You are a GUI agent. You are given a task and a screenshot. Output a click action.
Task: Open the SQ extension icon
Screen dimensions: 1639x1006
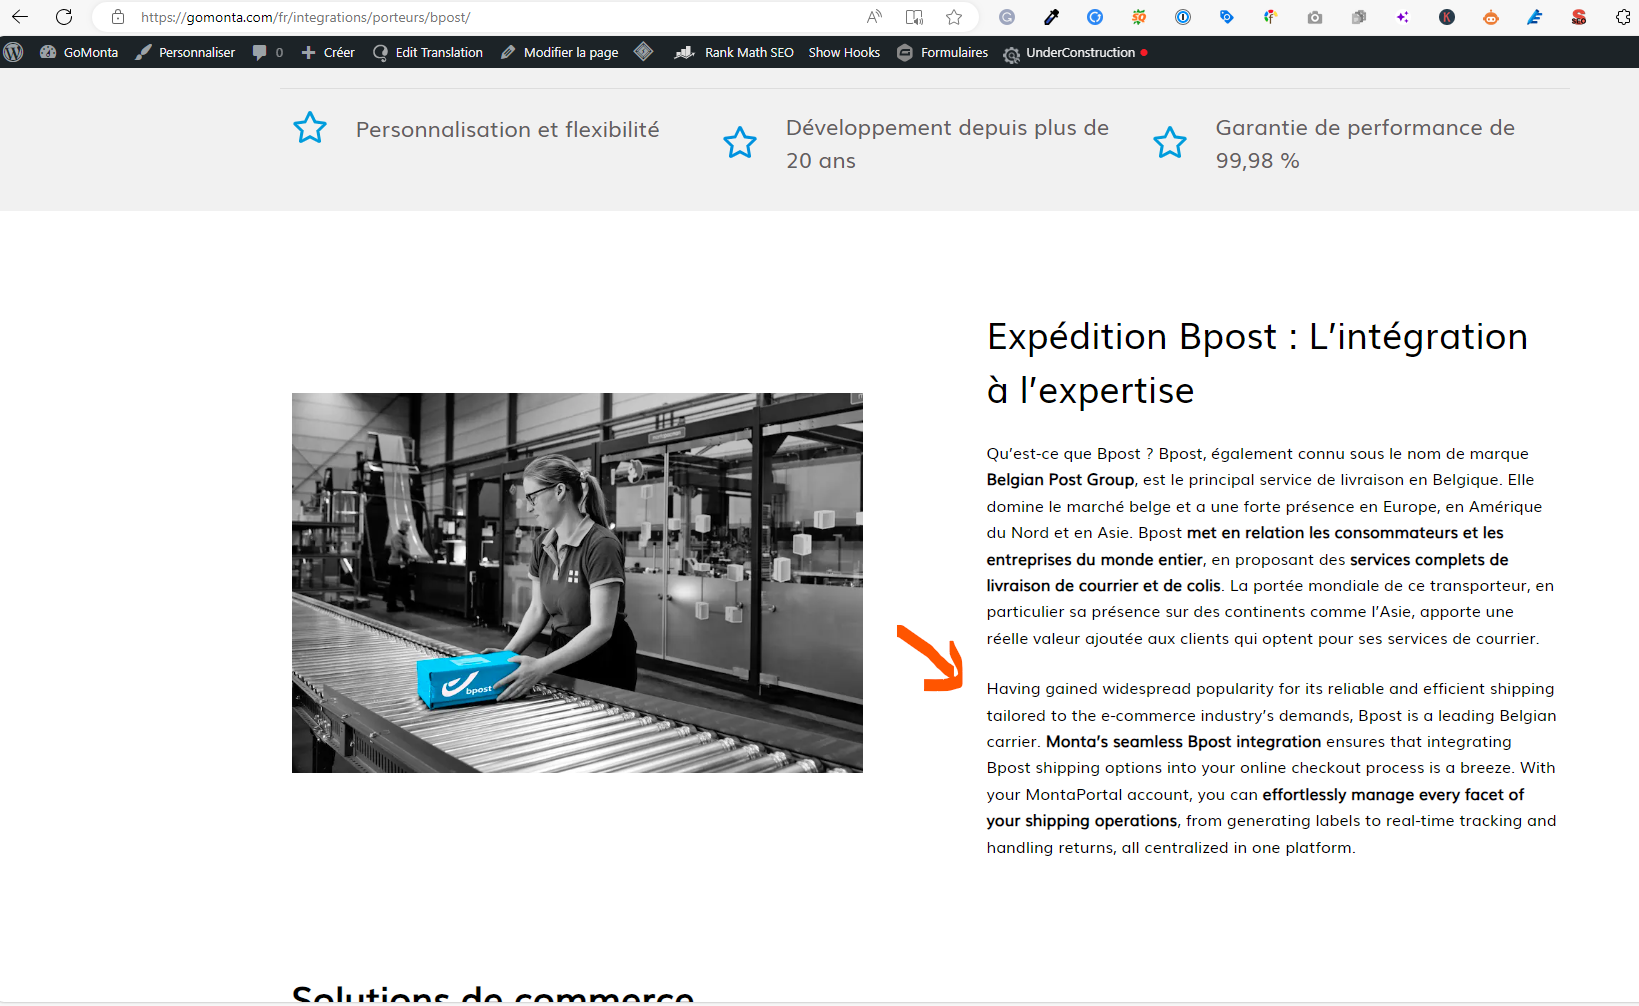pyautogui.click(x=1139, y=17)
